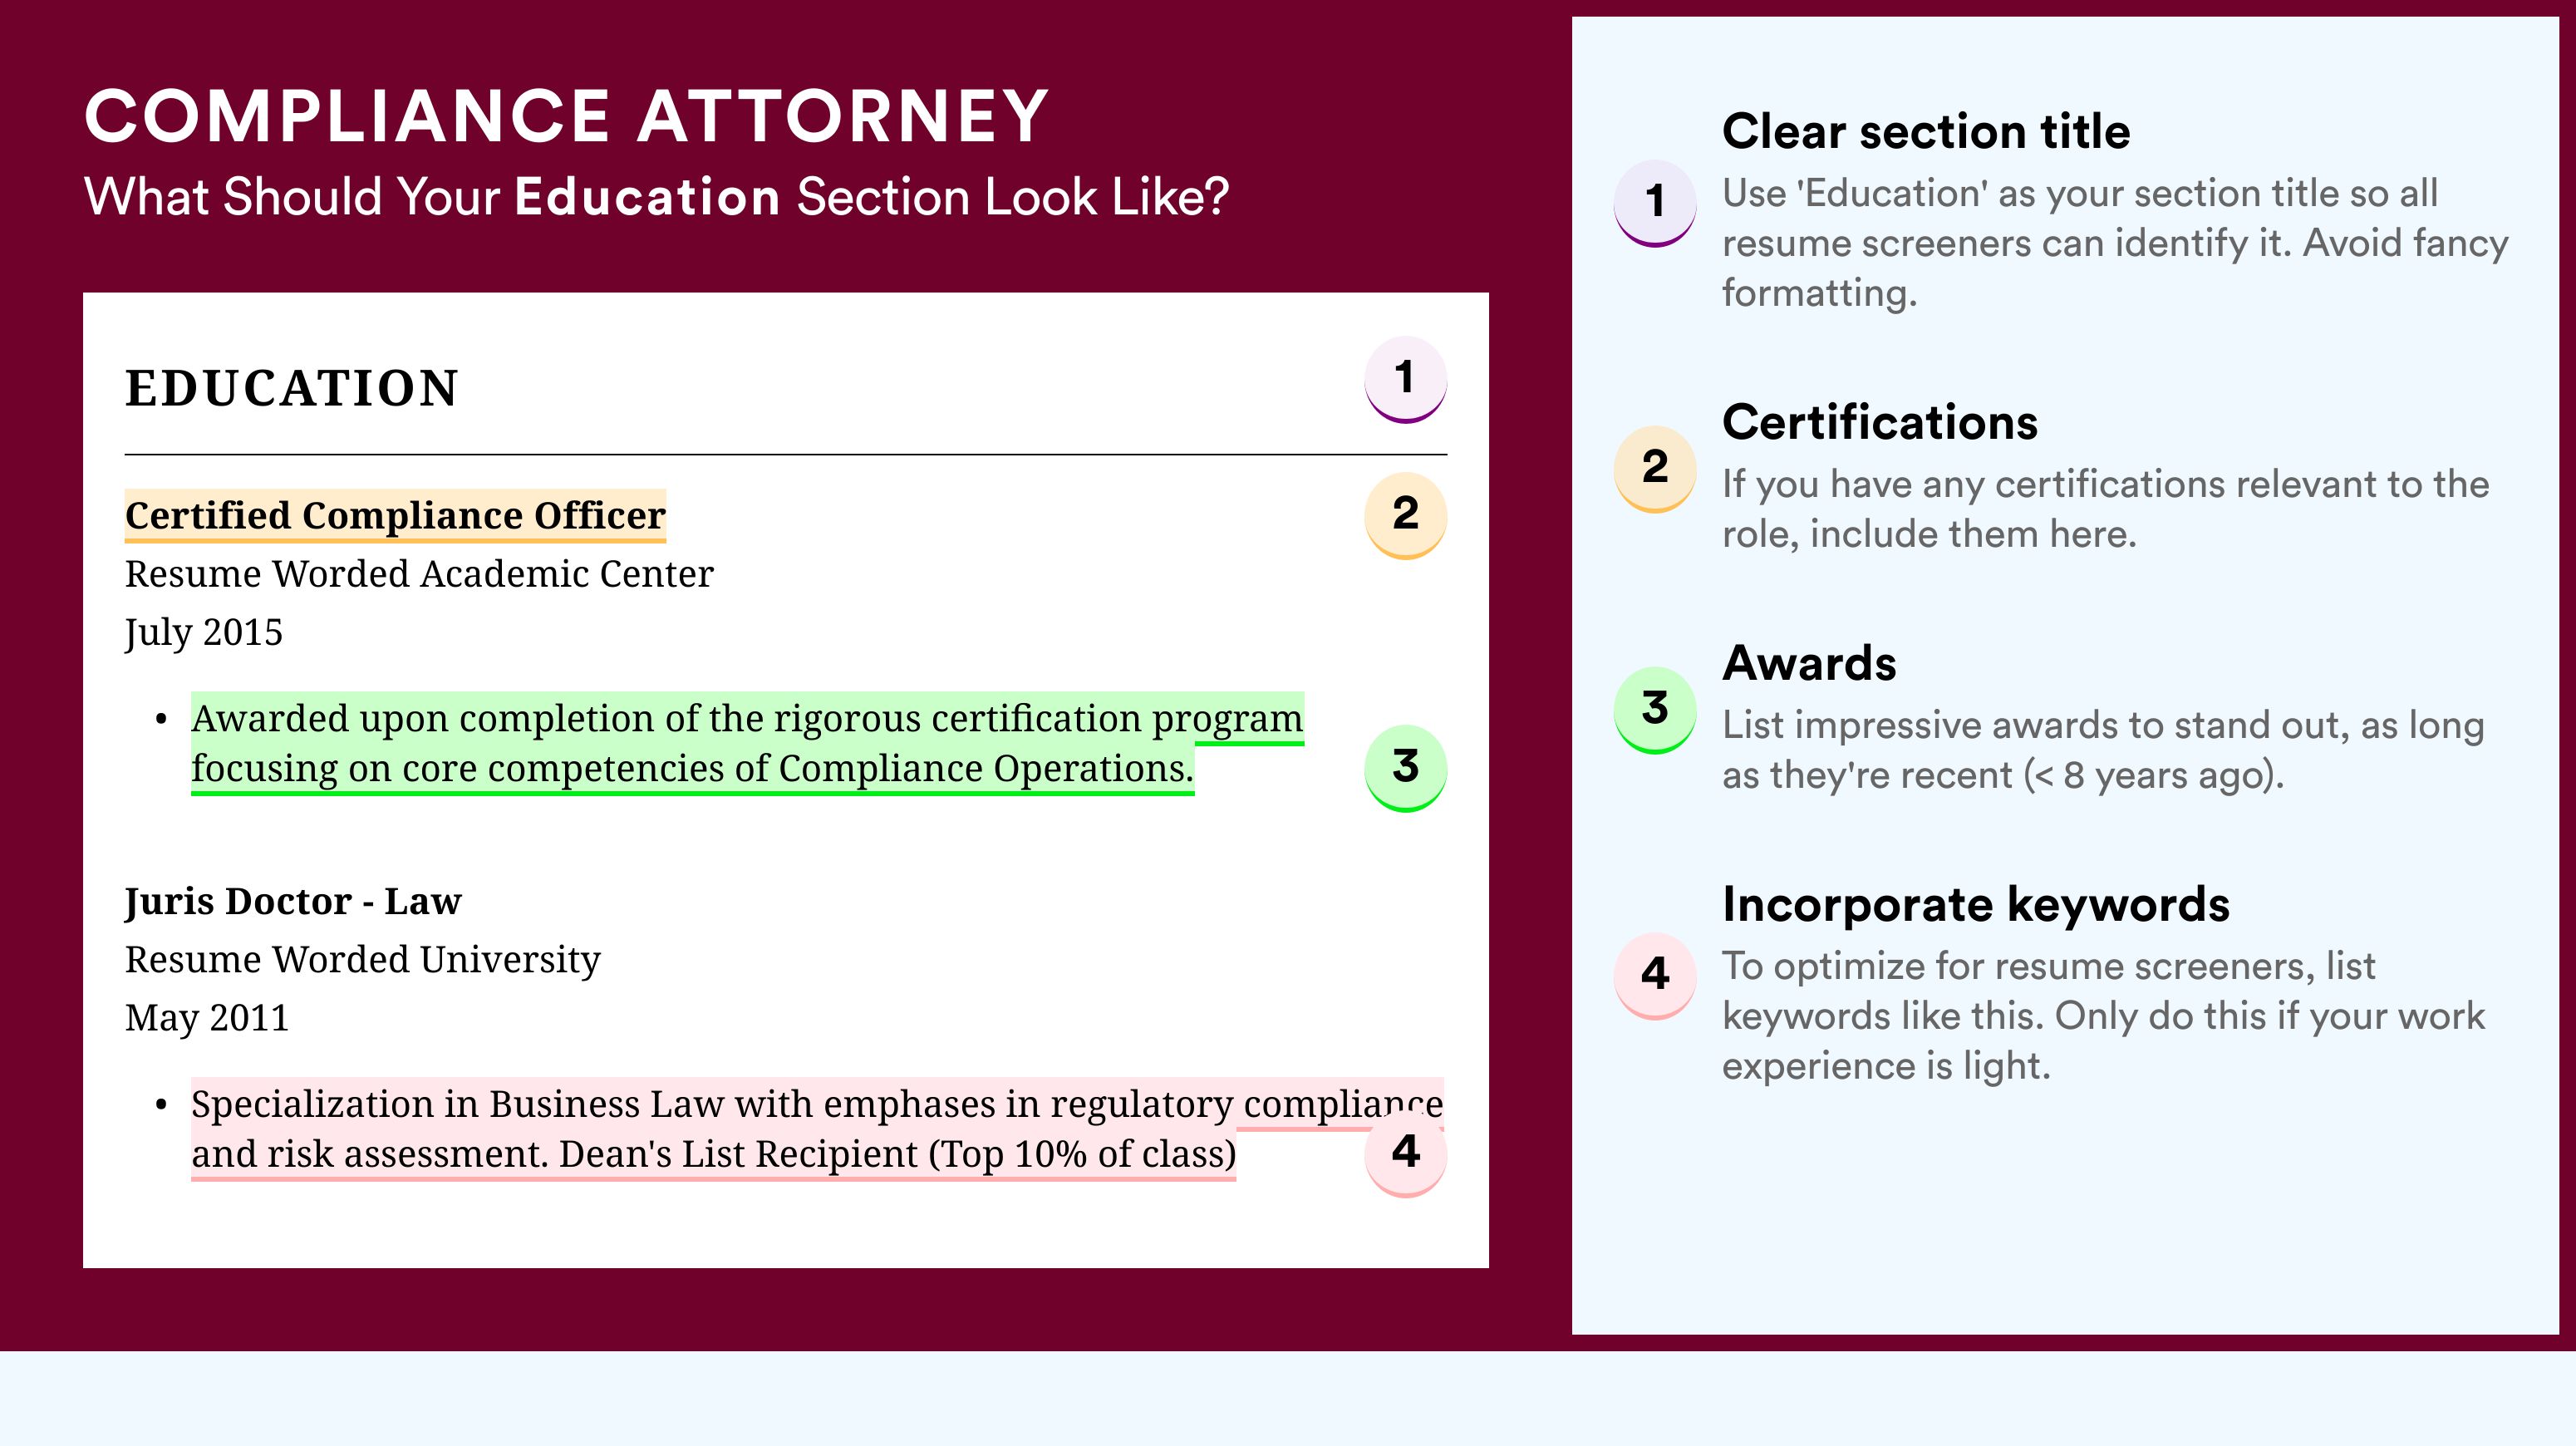Click the Awards tip heading
The image size is (2576, 1446).
coord(1809,663)
